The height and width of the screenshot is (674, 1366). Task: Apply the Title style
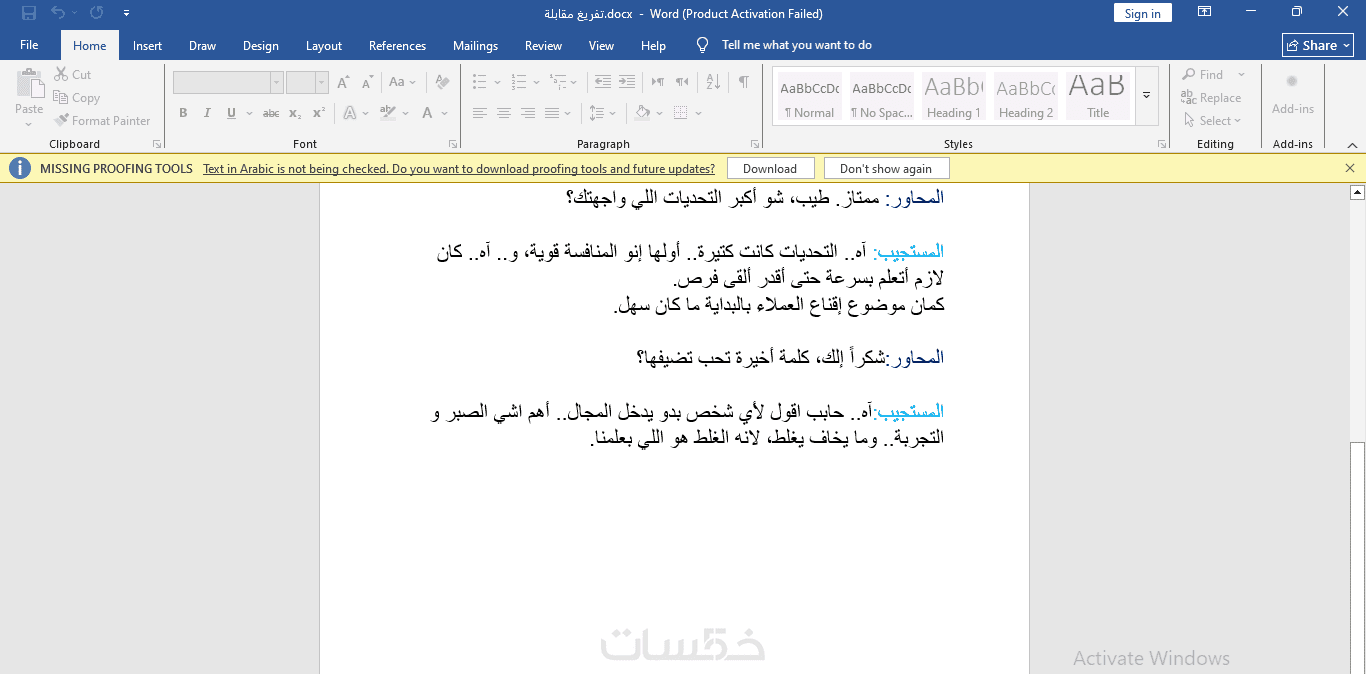[1098, 97]
